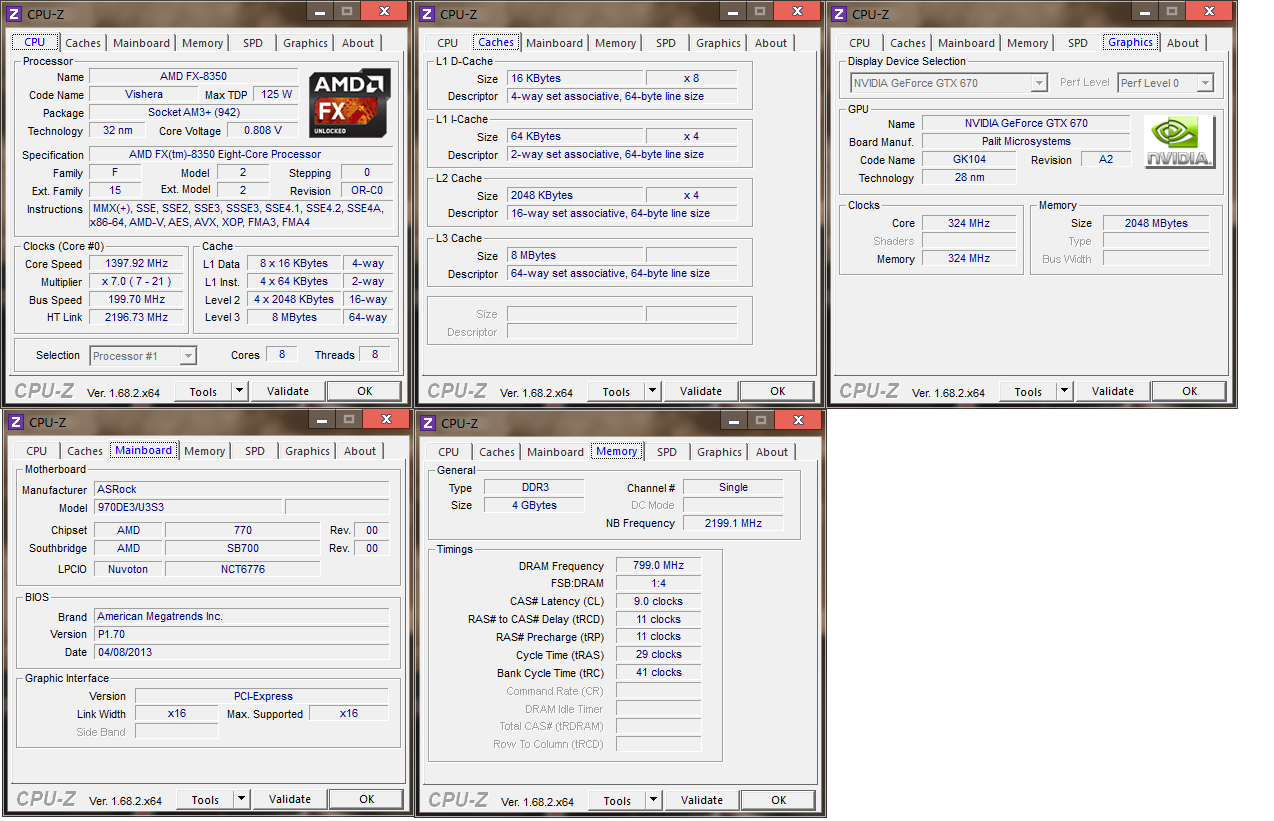
Task: Click the L2 Cache 2048 KBytes size field
Action: tap(575, 195)
